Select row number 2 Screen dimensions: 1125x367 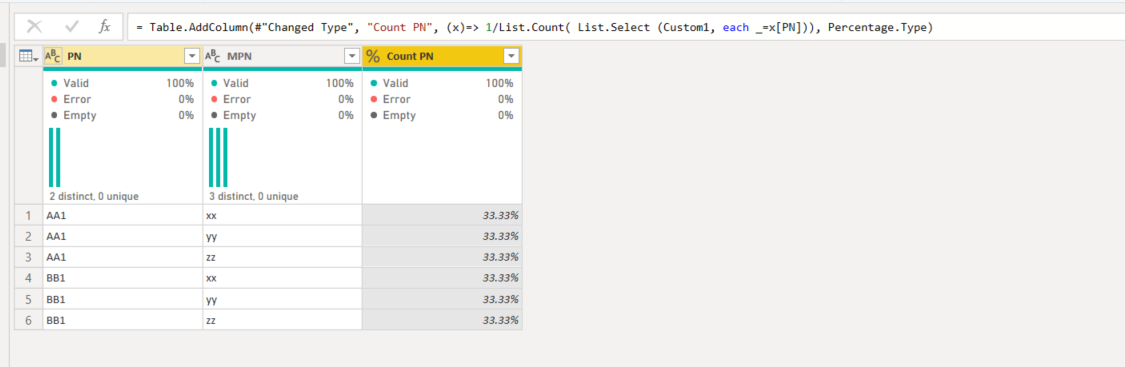(x=29, y=236)
